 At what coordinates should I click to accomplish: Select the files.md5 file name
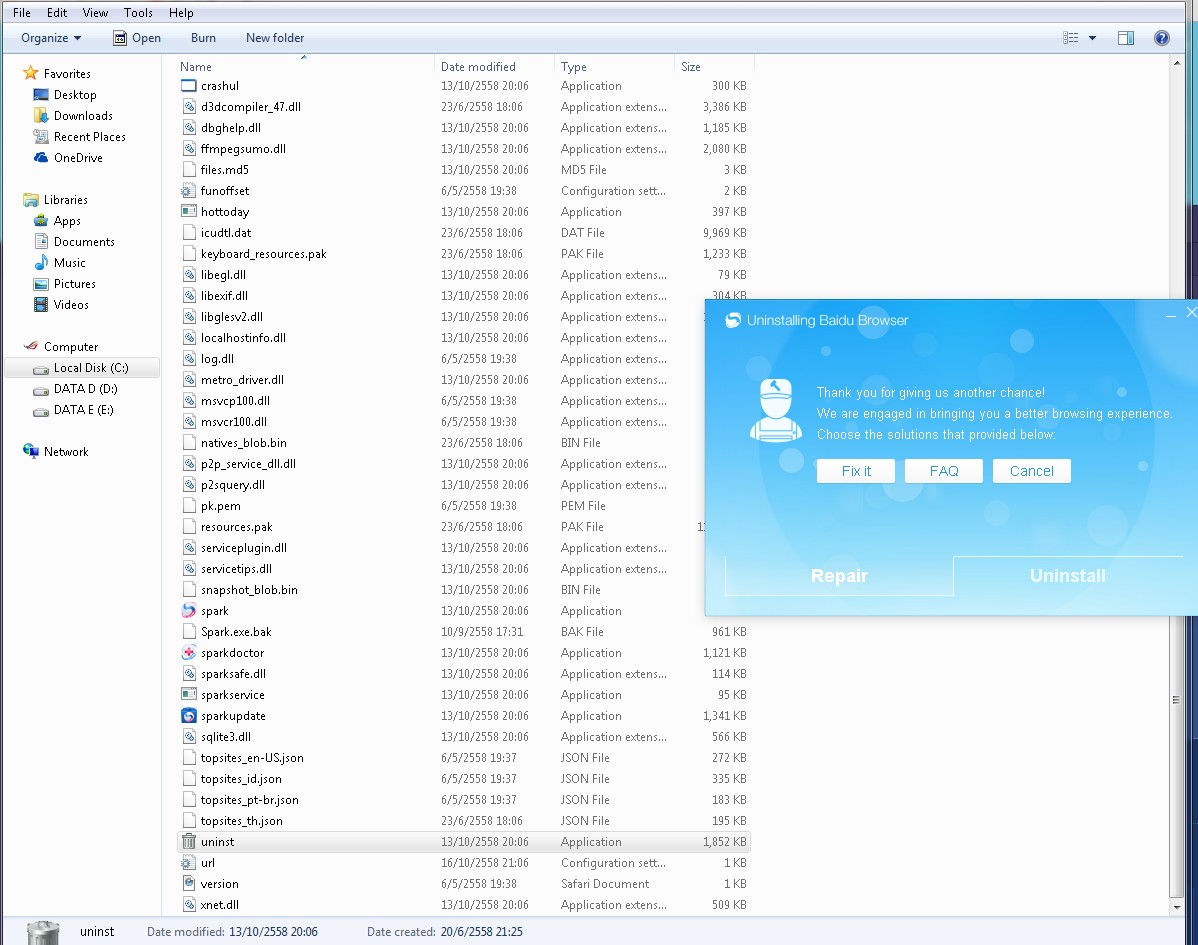pos(225,170)
